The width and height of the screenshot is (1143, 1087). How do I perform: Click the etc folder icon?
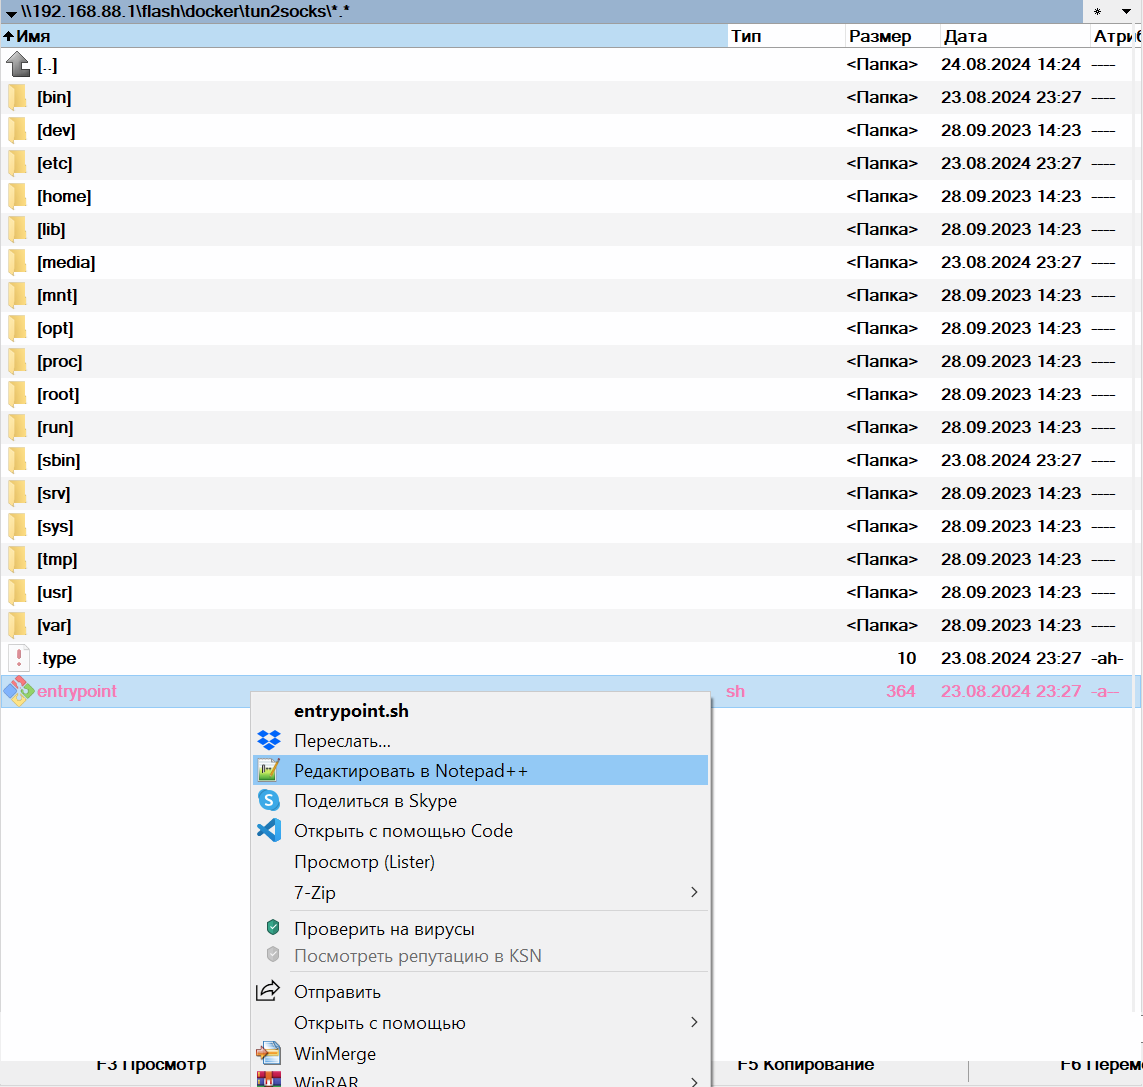point(17,163)
